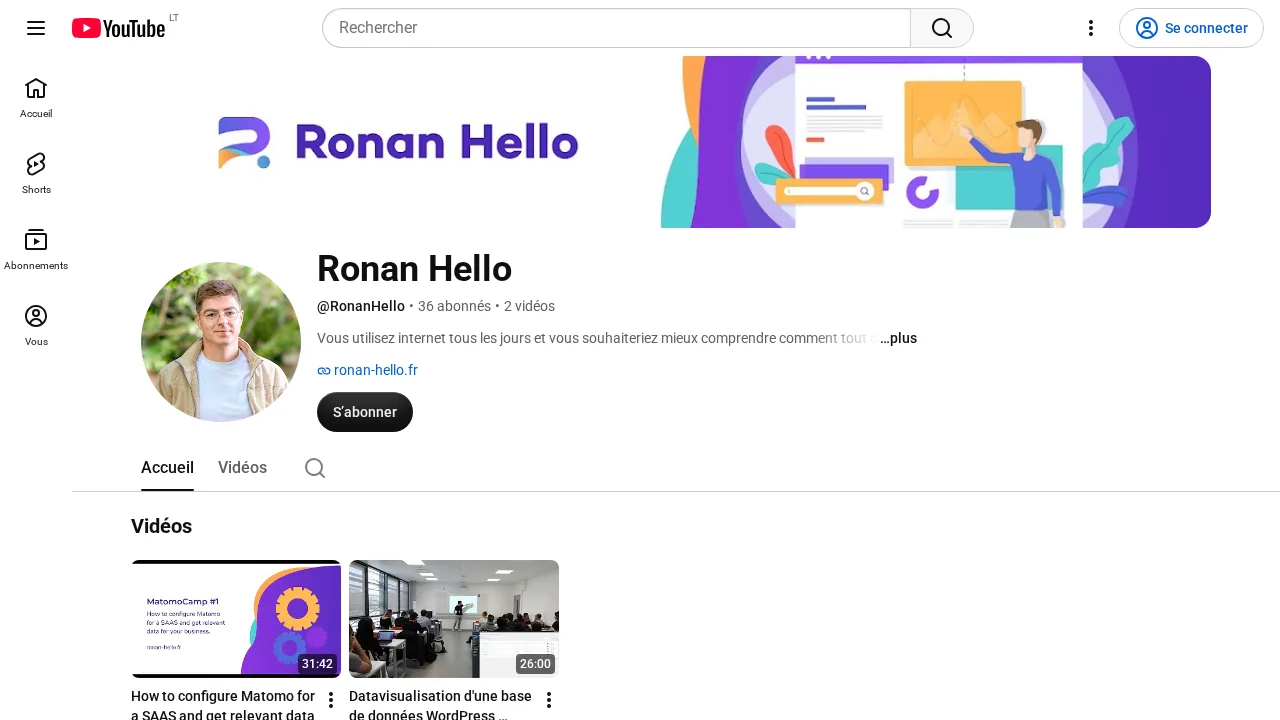Click the '36 abonnés' subscriber count
Viewport: 1280px width, 720px height.
454,306
